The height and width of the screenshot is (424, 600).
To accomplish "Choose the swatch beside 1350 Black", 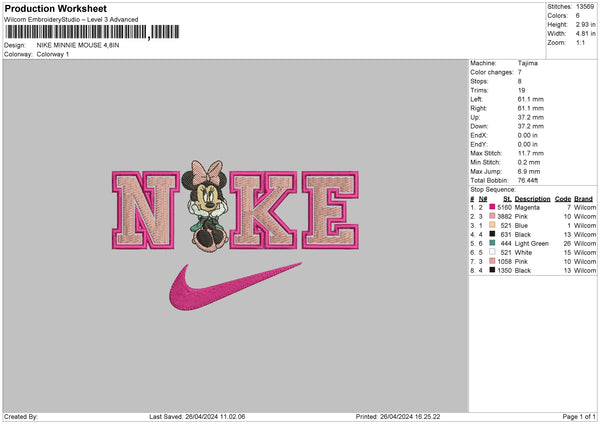I will point(492,270).
